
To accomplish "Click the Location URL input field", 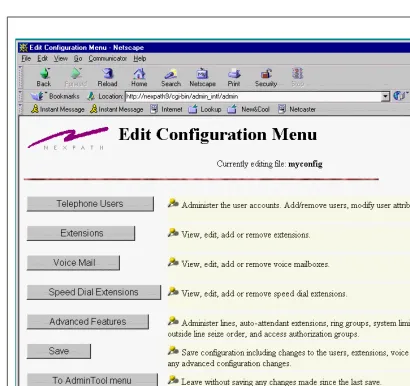I will [x=253, y=97].
